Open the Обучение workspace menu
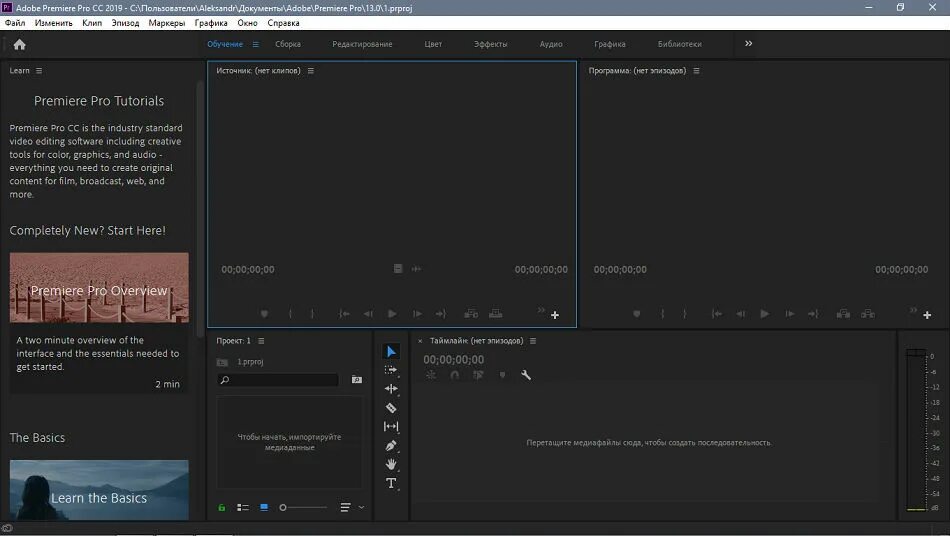The height and width of the screenshot is (536, 950). click(x=256, y=44)
